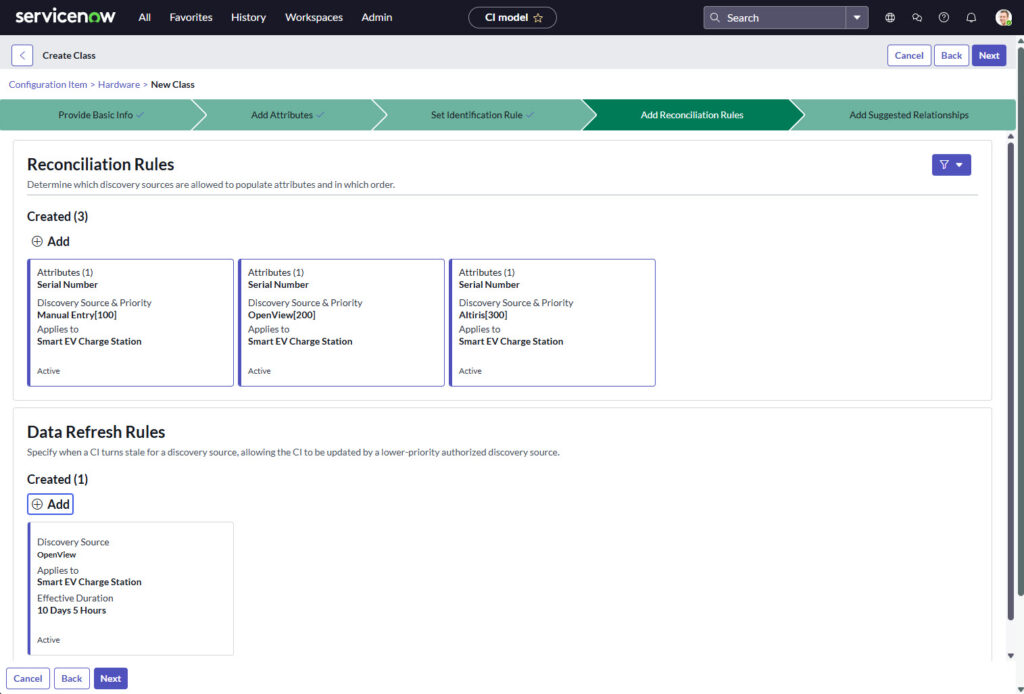The image size is (1024, 694).
Task: Open the filter dropdown in Reconciliation Rules
Action: pyautogui.click(x=951, y=165)
